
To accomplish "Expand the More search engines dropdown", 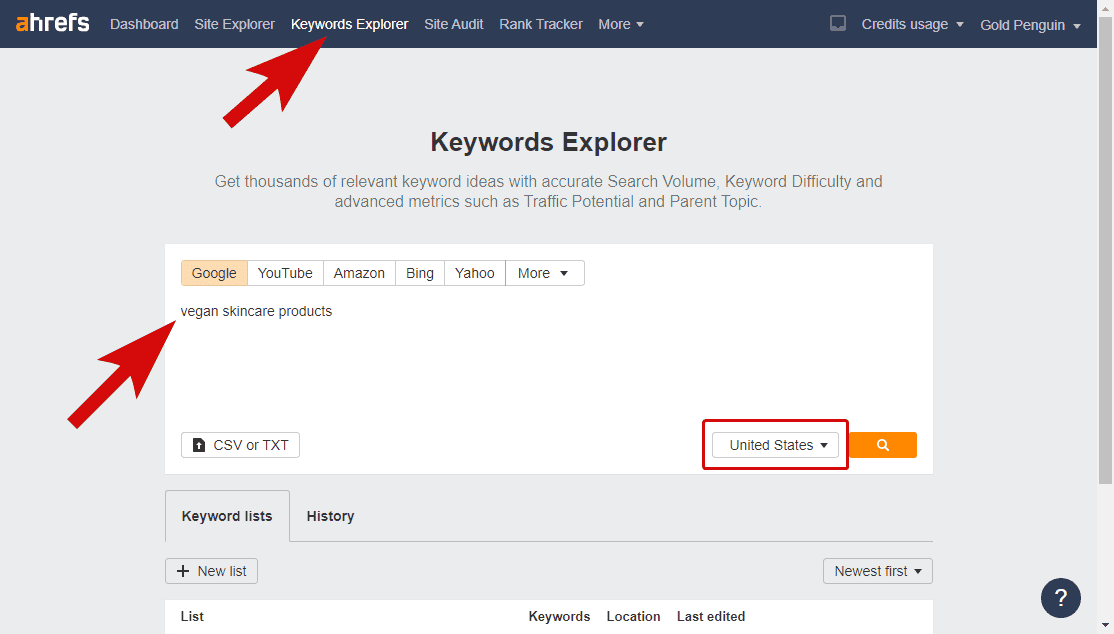I will tap(544, 273).
